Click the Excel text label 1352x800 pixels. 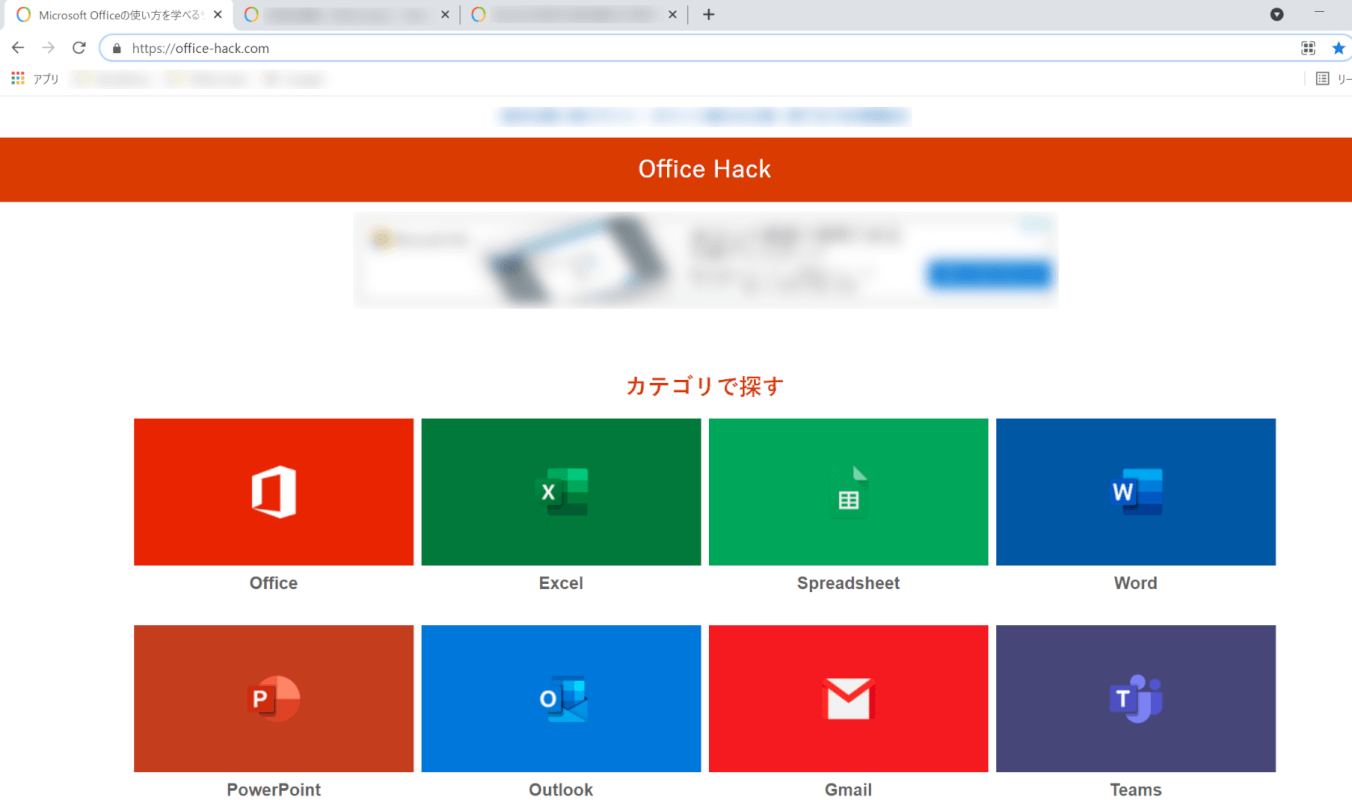[x=561, y=583]
